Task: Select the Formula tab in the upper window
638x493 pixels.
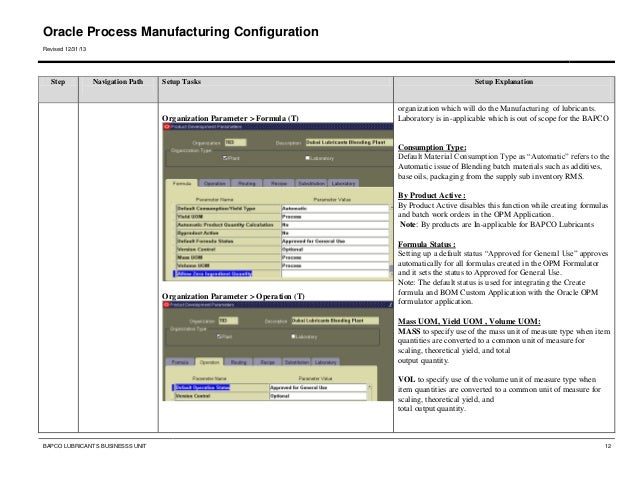Action: [x=182, y=183]
